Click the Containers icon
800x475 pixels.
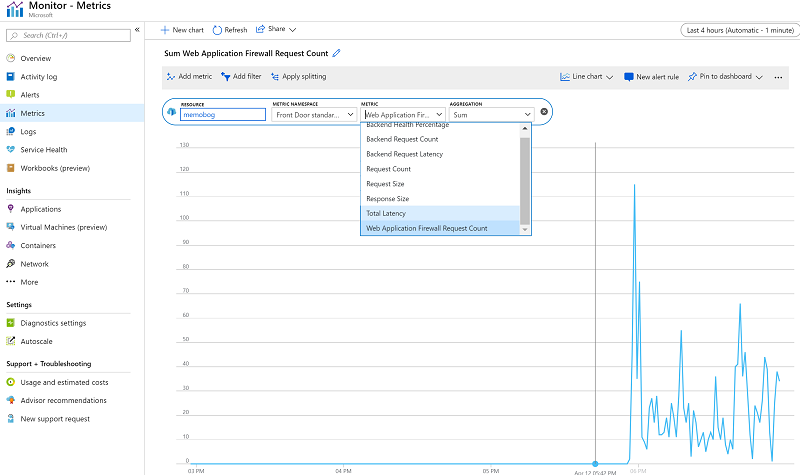point(10,245)
